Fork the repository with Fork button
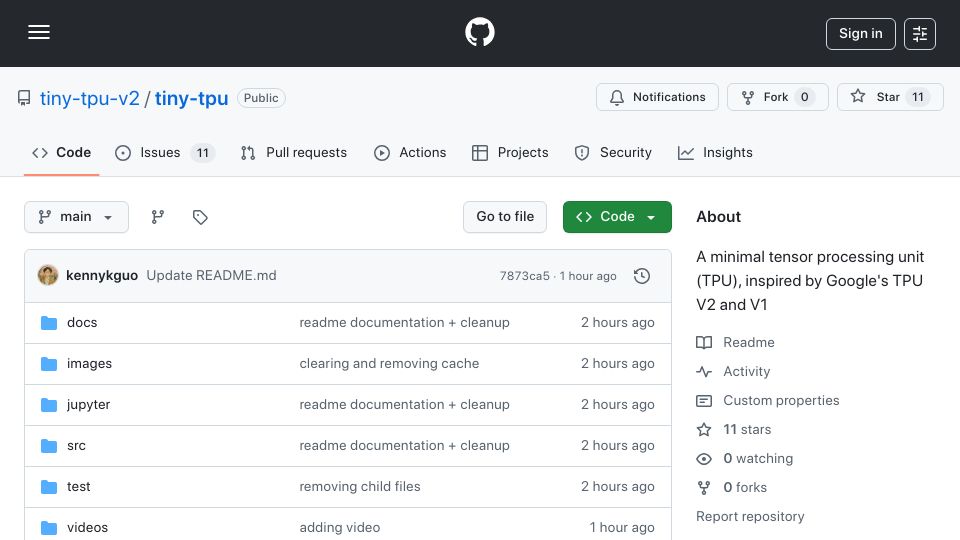 point(778,97)
